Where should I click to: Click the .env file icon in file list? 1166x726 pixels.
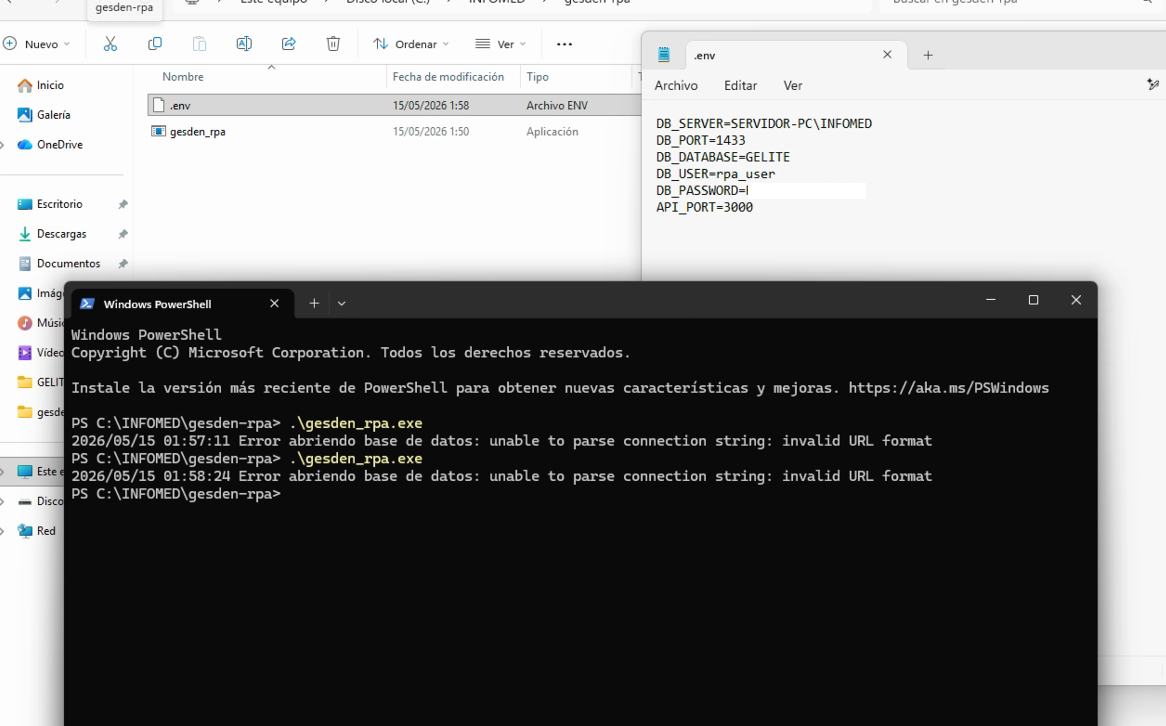click(x=158, y=105)
